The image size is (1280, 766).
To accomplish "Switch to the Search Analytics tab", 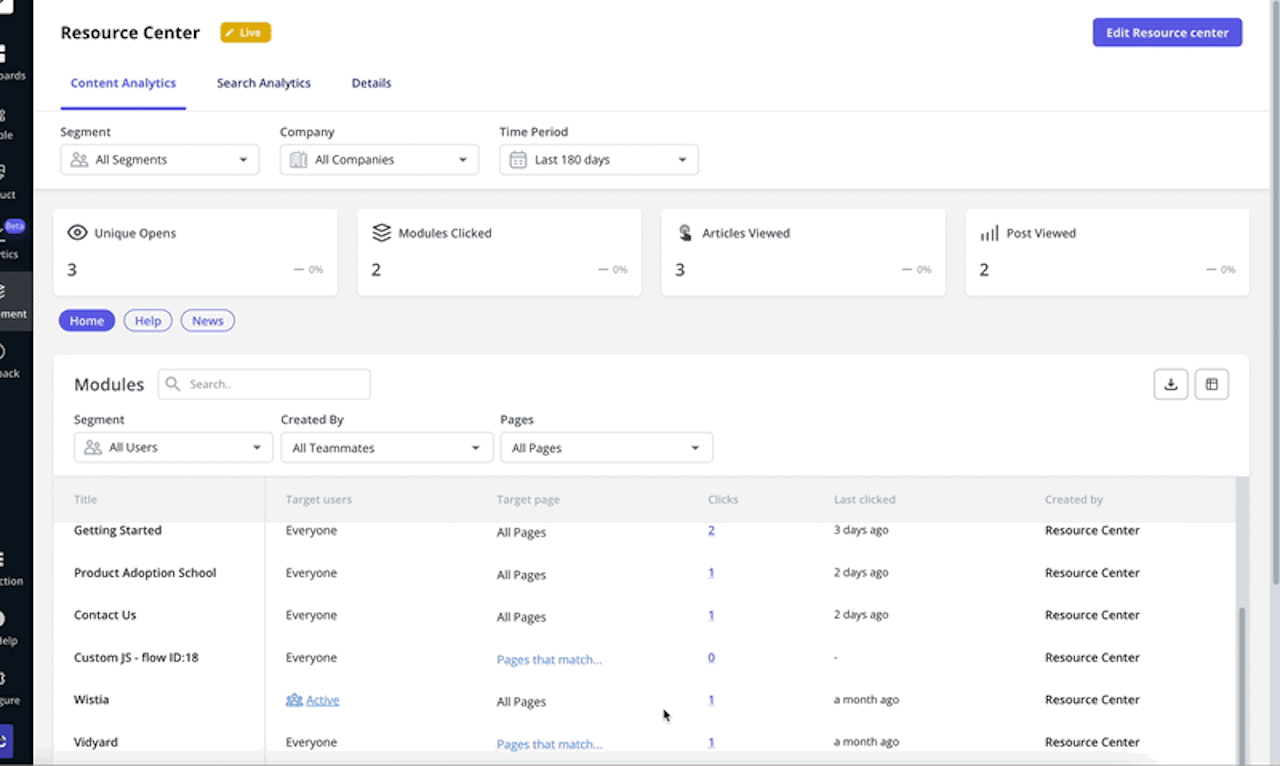I will point(264,83).
